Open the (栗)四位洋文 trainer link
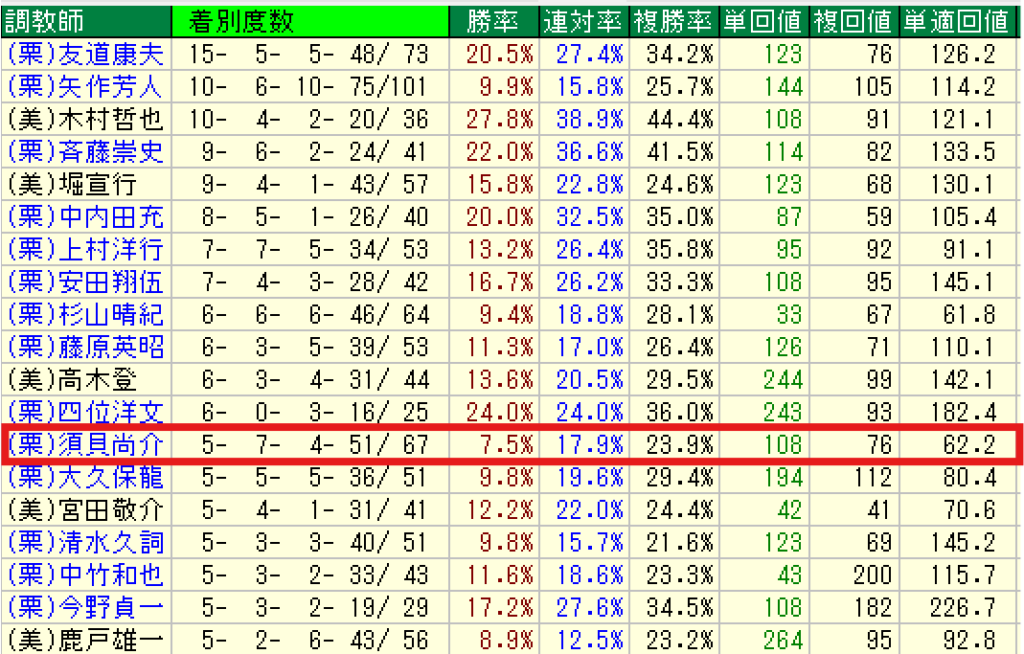1024x654 pixels. pyautogui.click(x=85, y=412)
